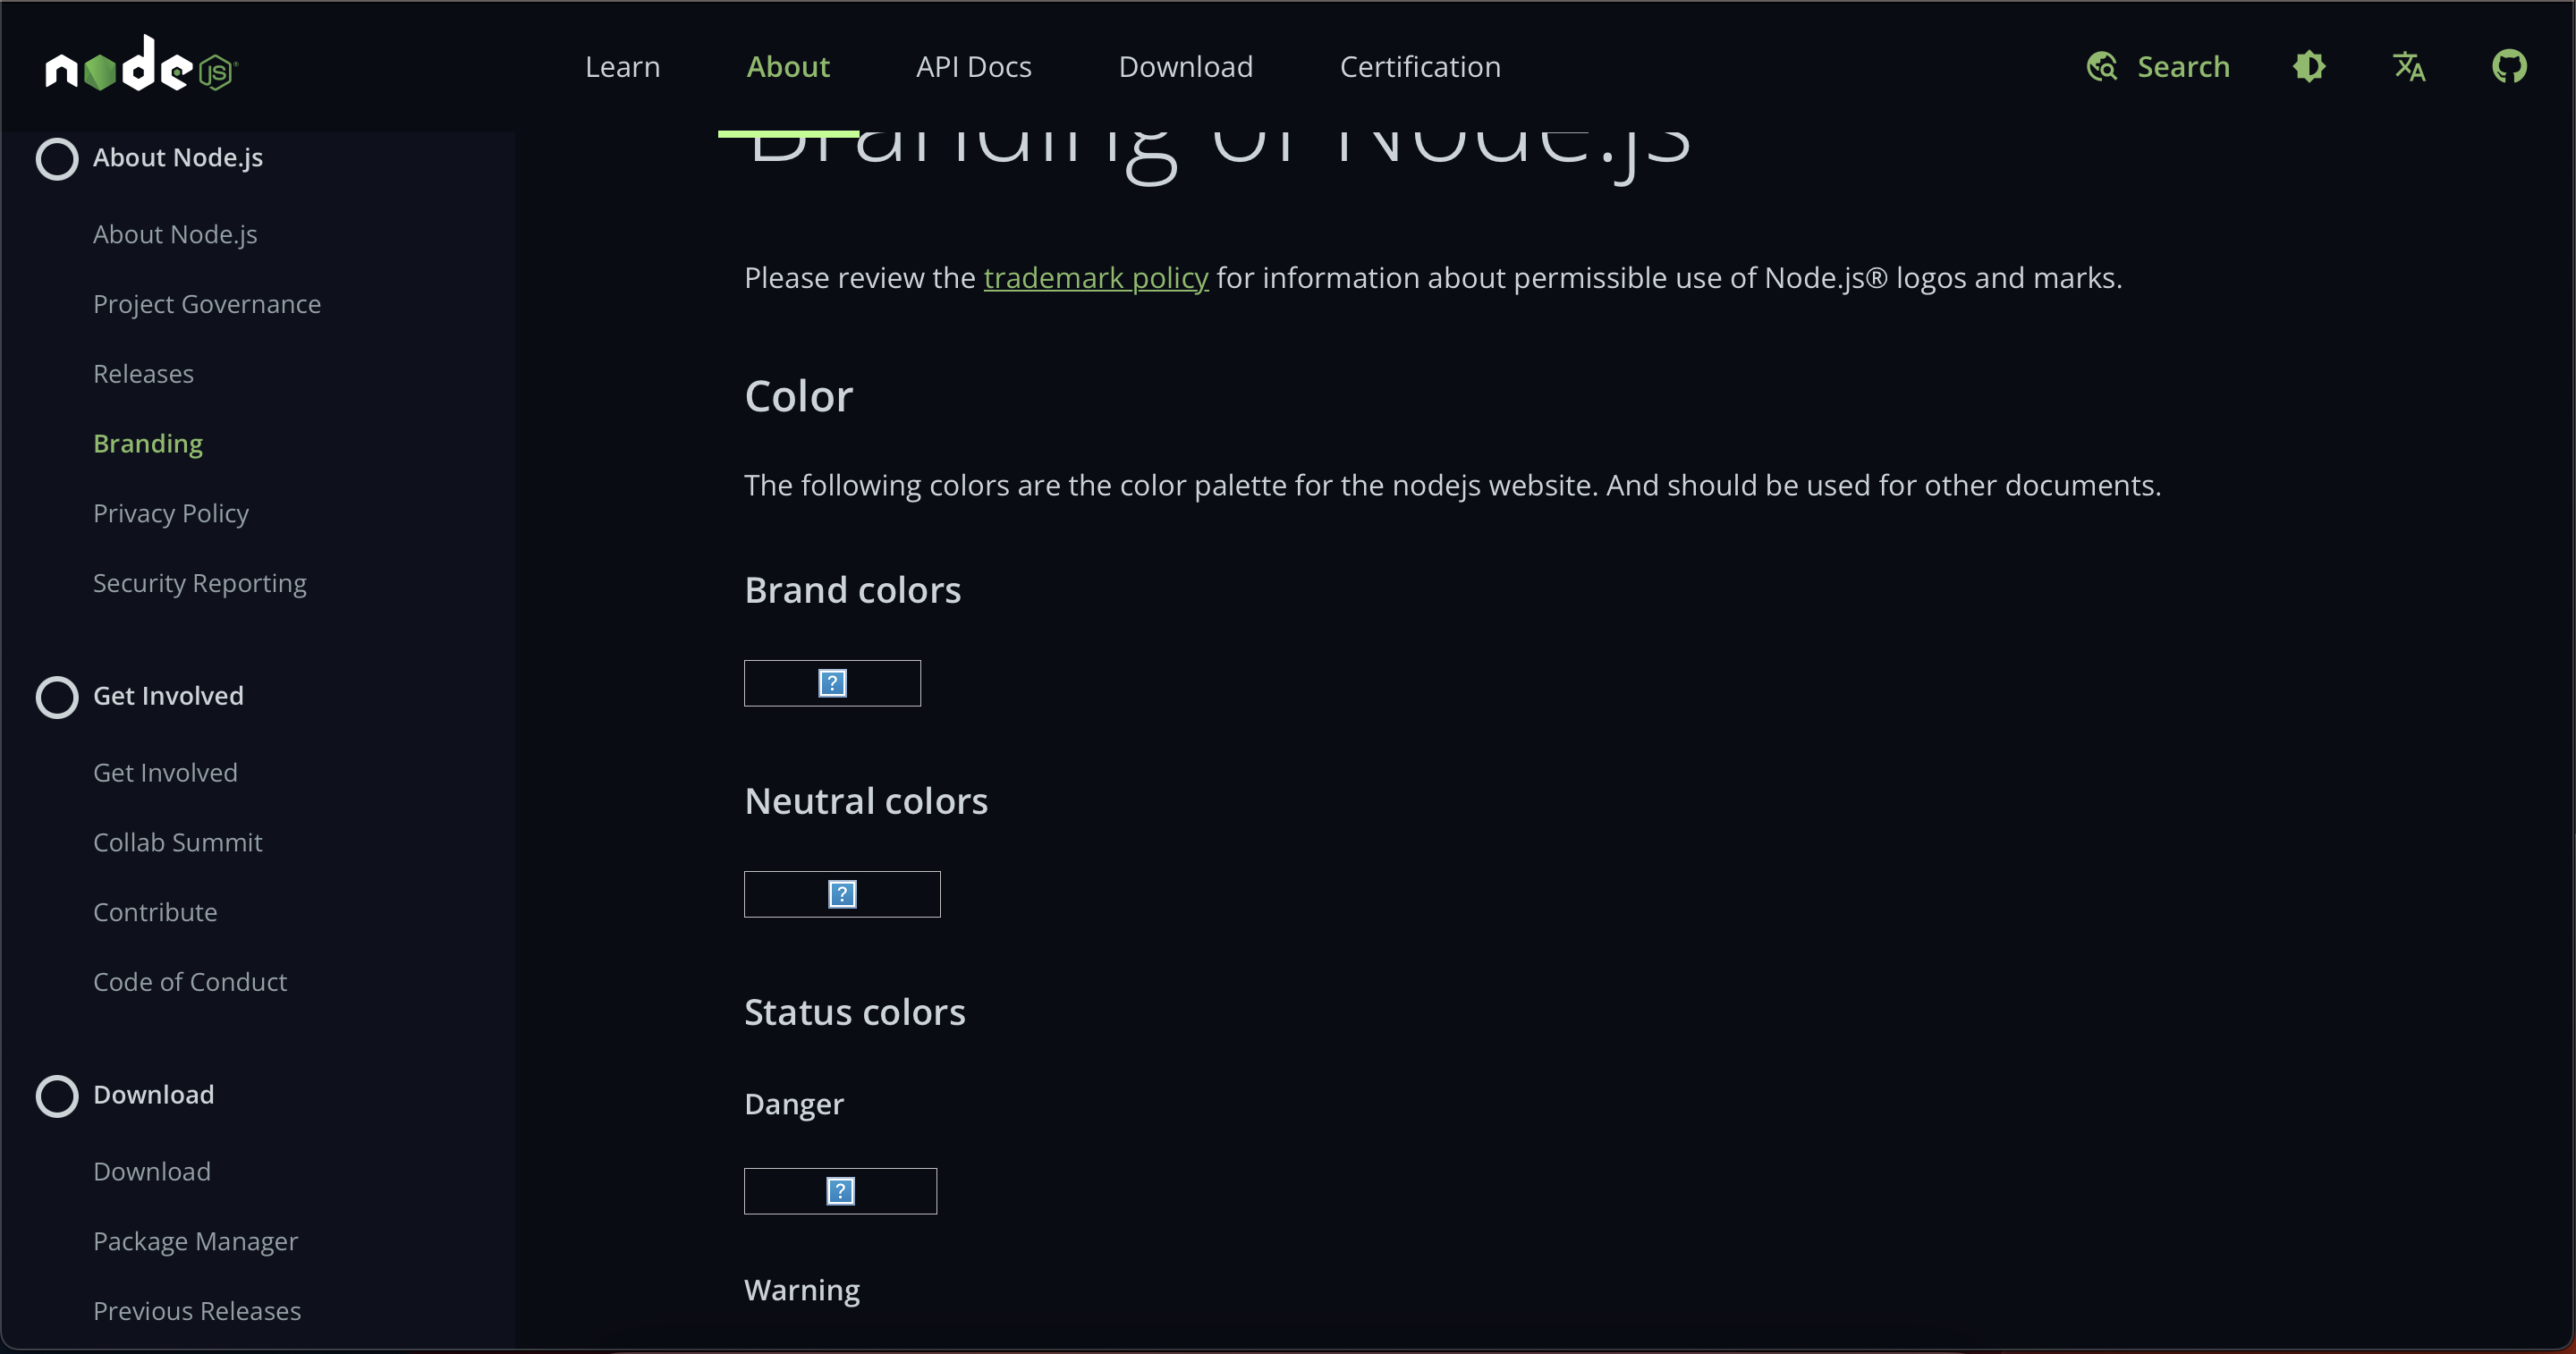2576x1354 pixels.
Task: Select Security Reporting sidebar item
Action: 200,583
